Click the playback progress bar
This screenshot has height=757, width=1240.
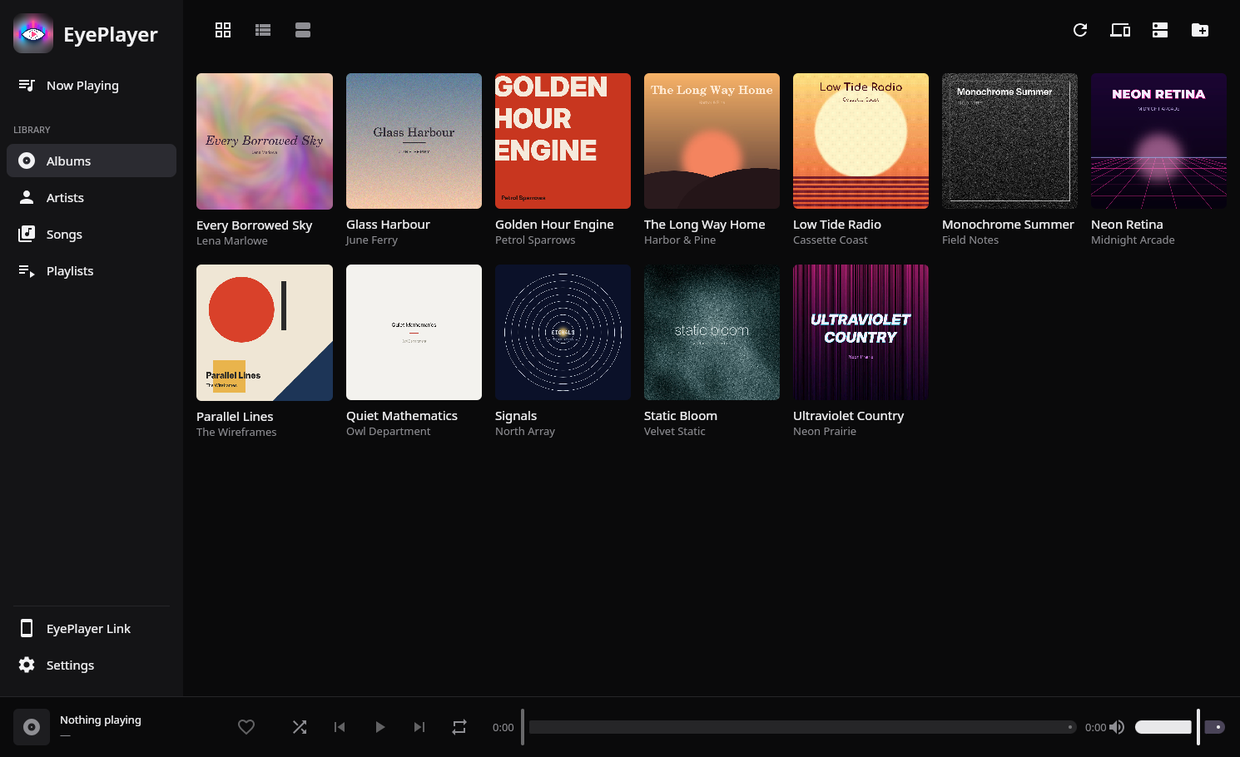click(x=802, y=727)
